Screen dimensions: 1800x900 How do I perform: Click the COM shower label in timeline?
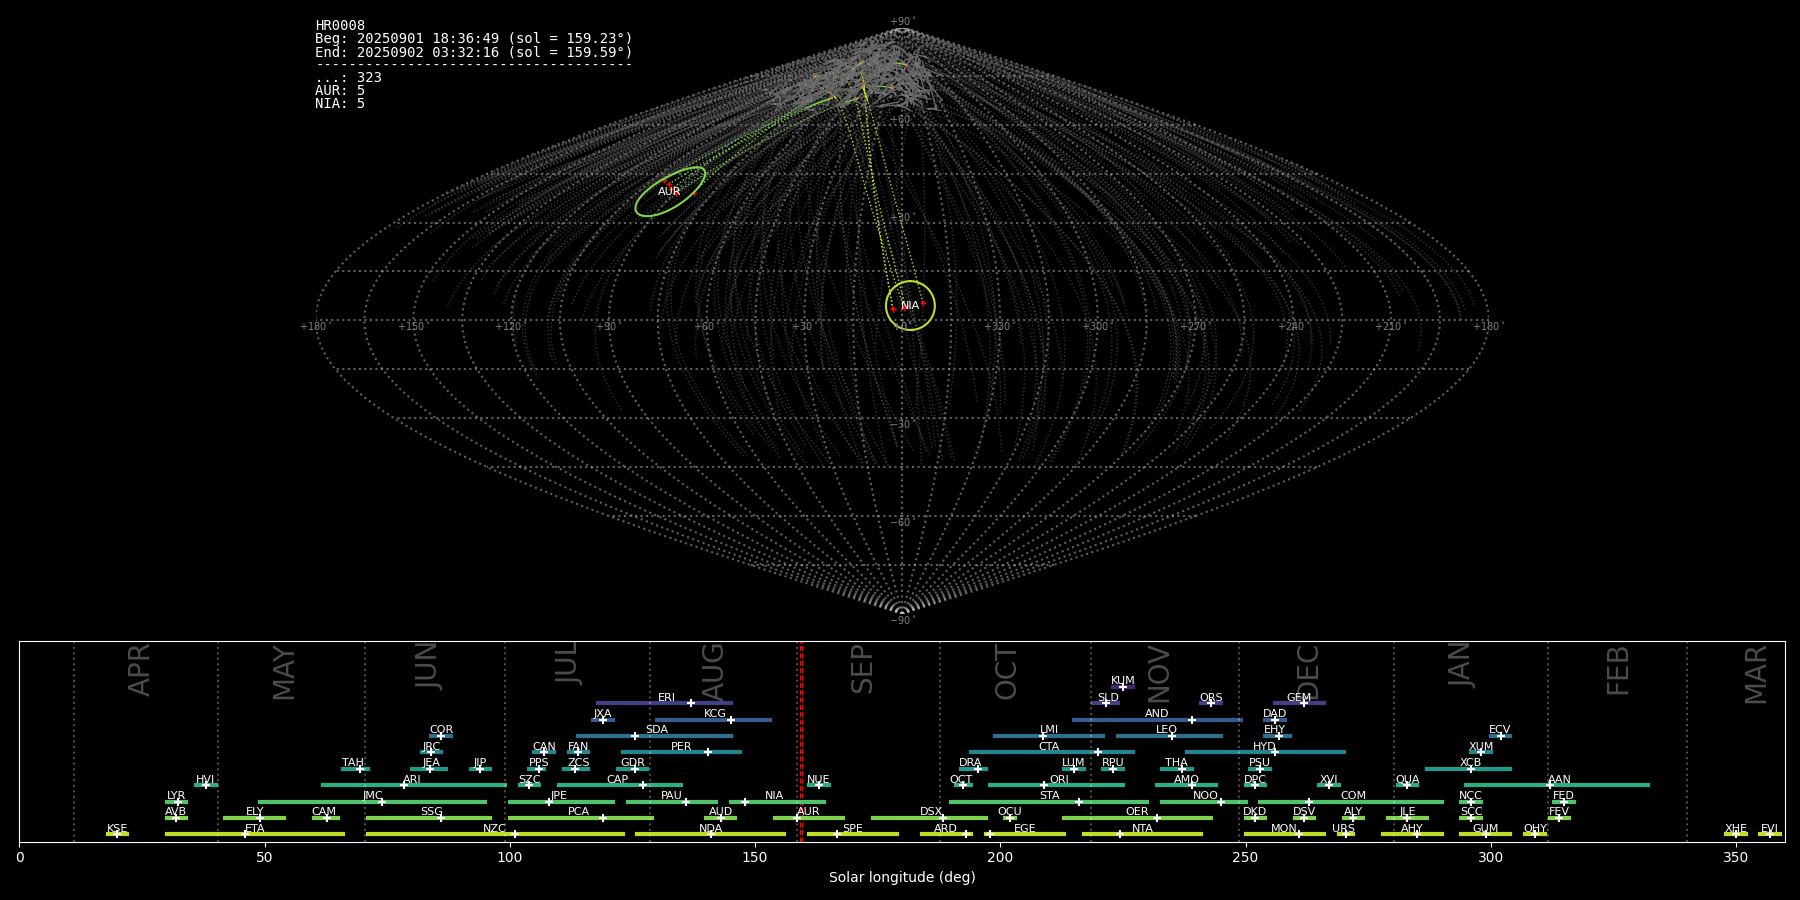[x=1353, y=796]
